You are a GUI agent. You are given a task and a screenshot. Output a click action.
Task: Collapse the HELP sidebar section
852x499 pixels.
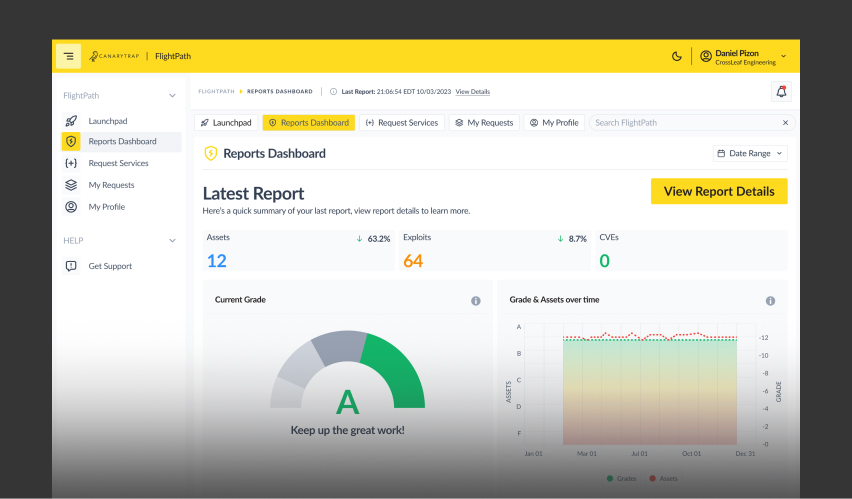(x=172, y=241)
